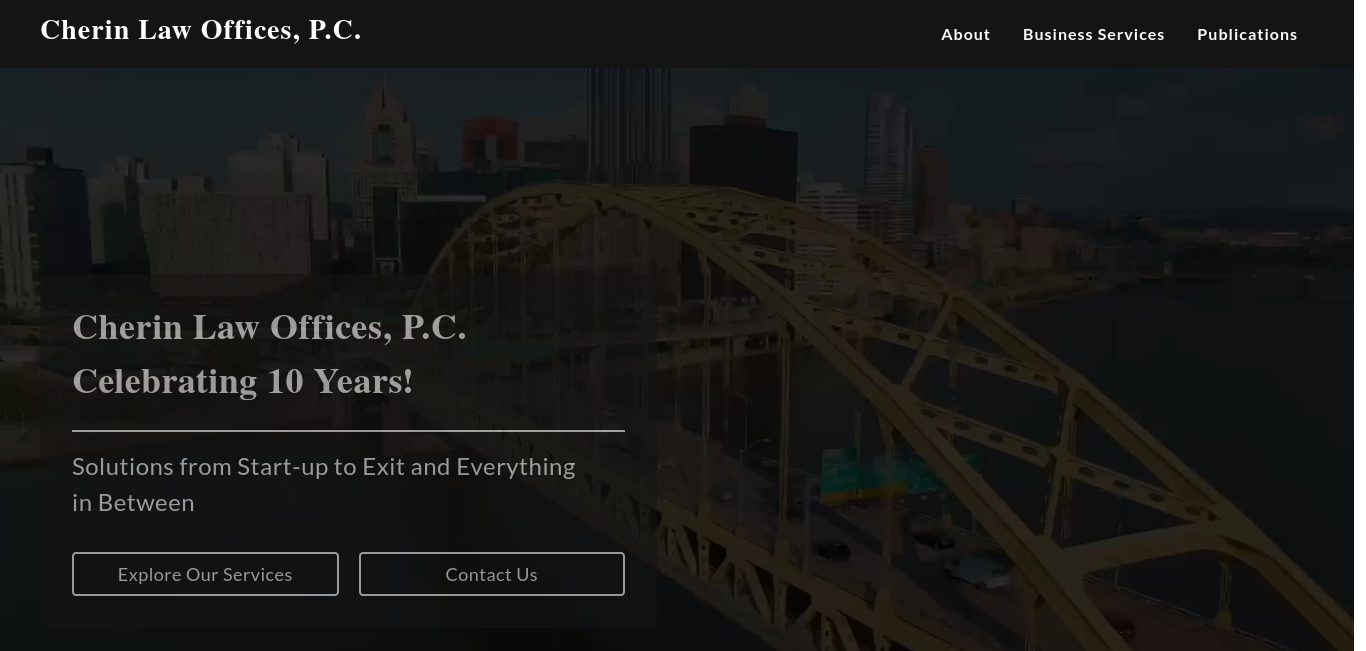Open the About menu item

click(x=965, y=34)
